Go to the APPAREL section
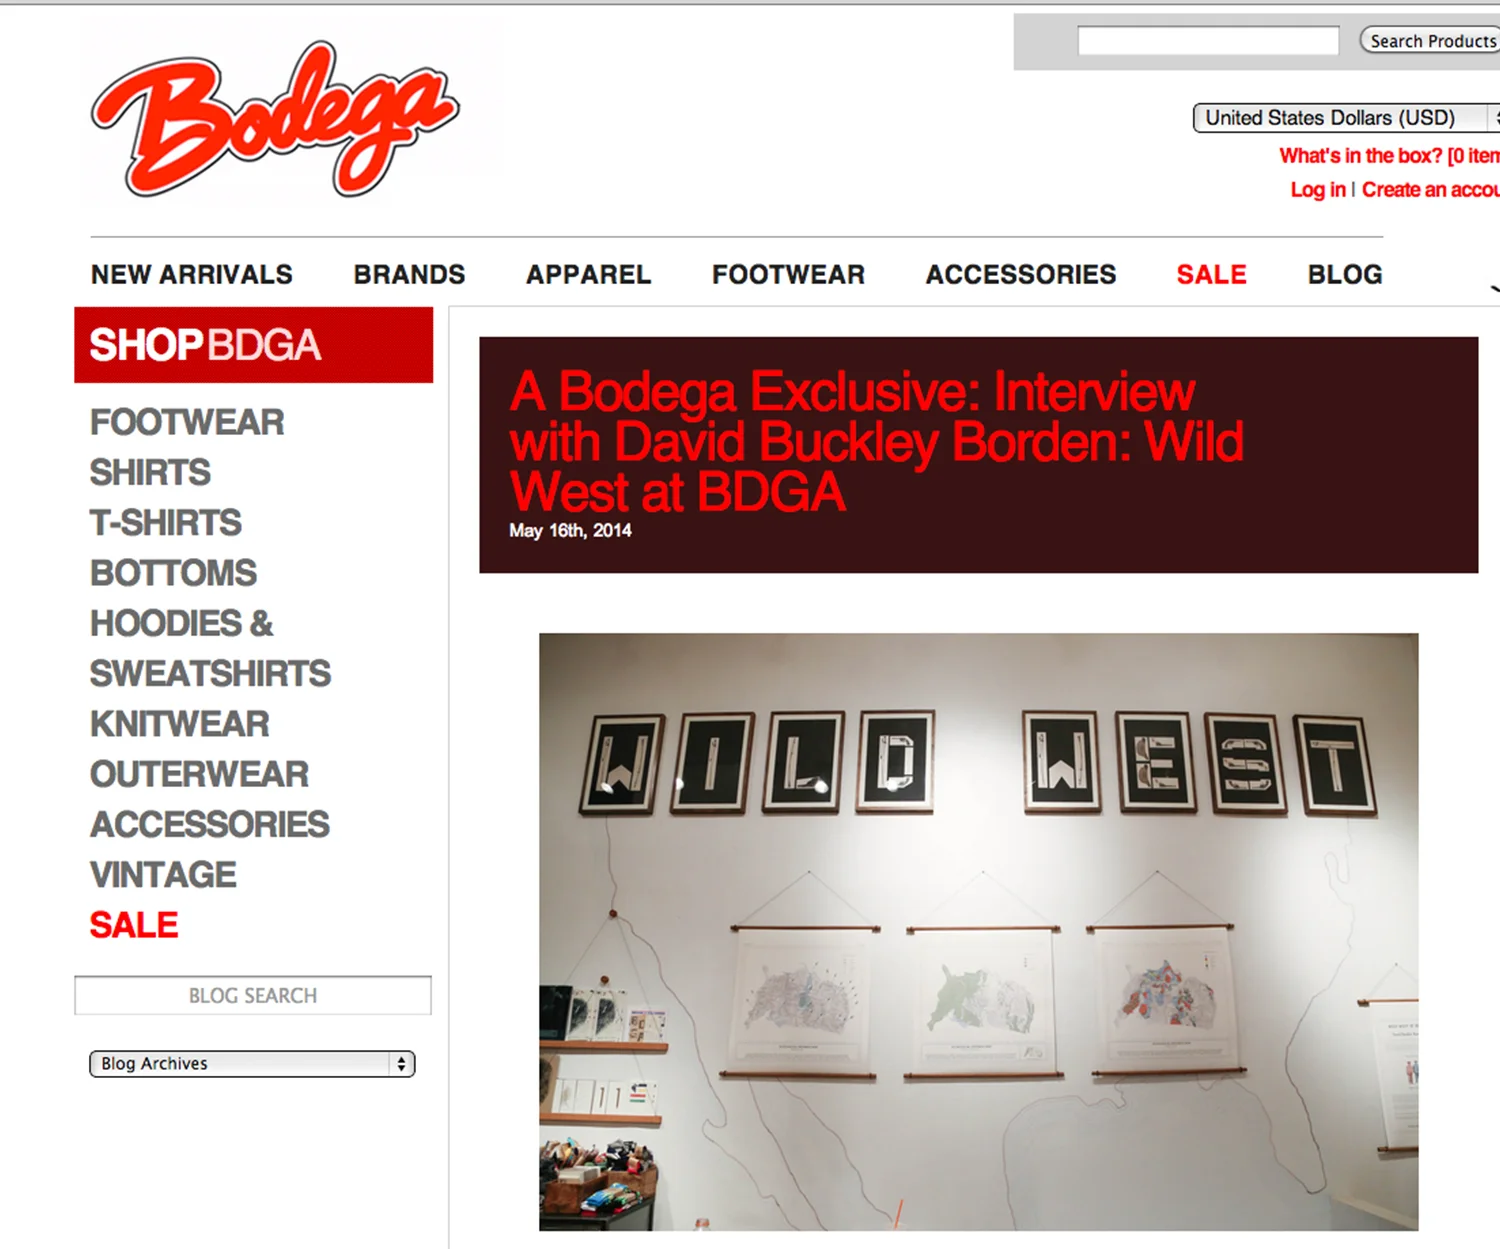Viewport: 1500px width, 1249px height. click(588, 274)
